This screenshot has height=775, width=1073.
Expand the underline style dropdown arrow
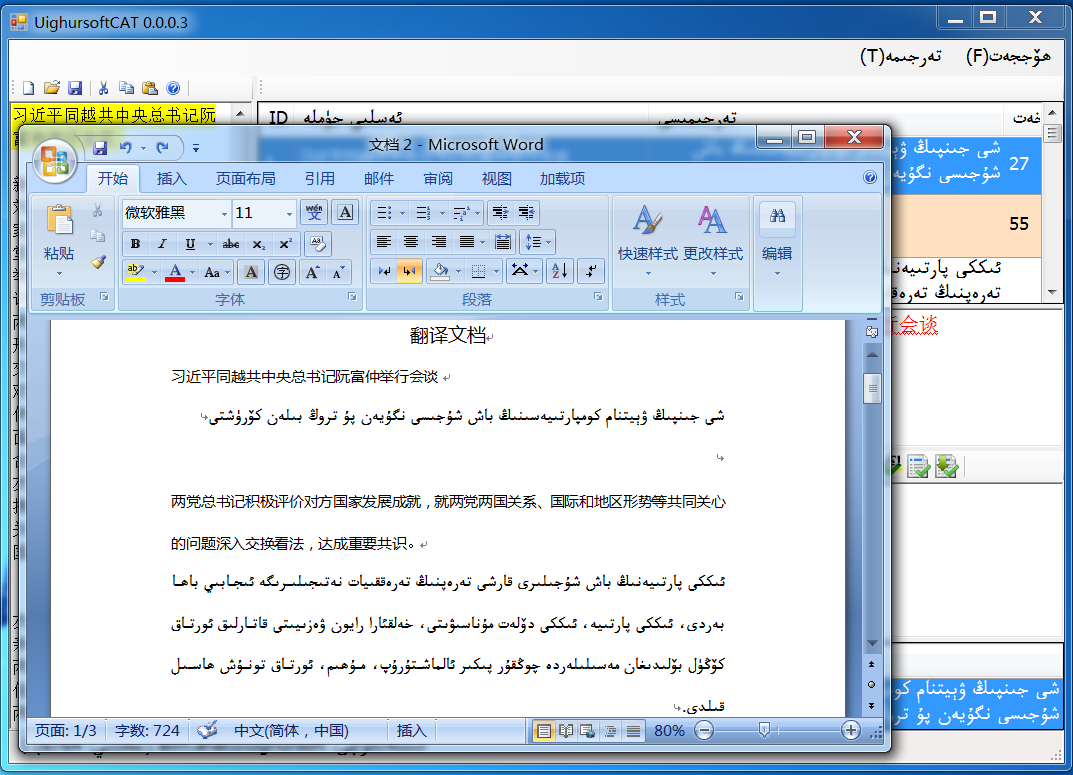(209, 244)
